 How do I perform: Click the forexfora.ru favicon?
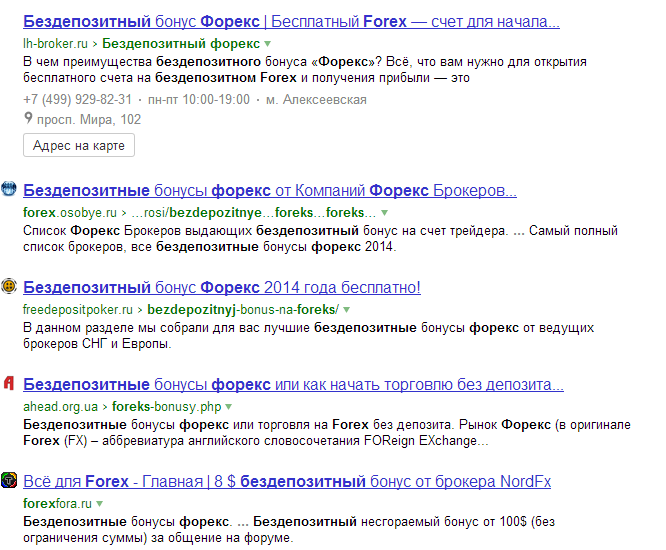(x=8, y=480)
